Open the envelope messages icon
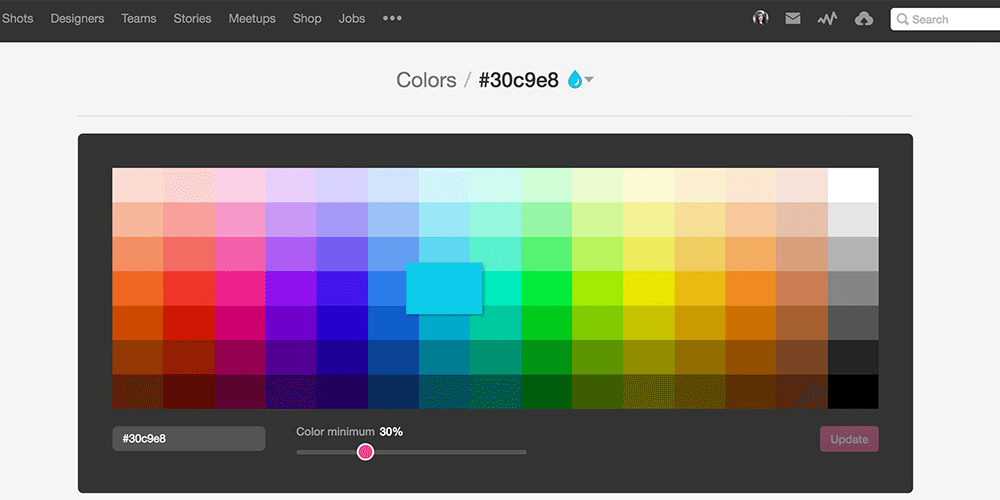 pyautogui.click(x=793, y=18)
